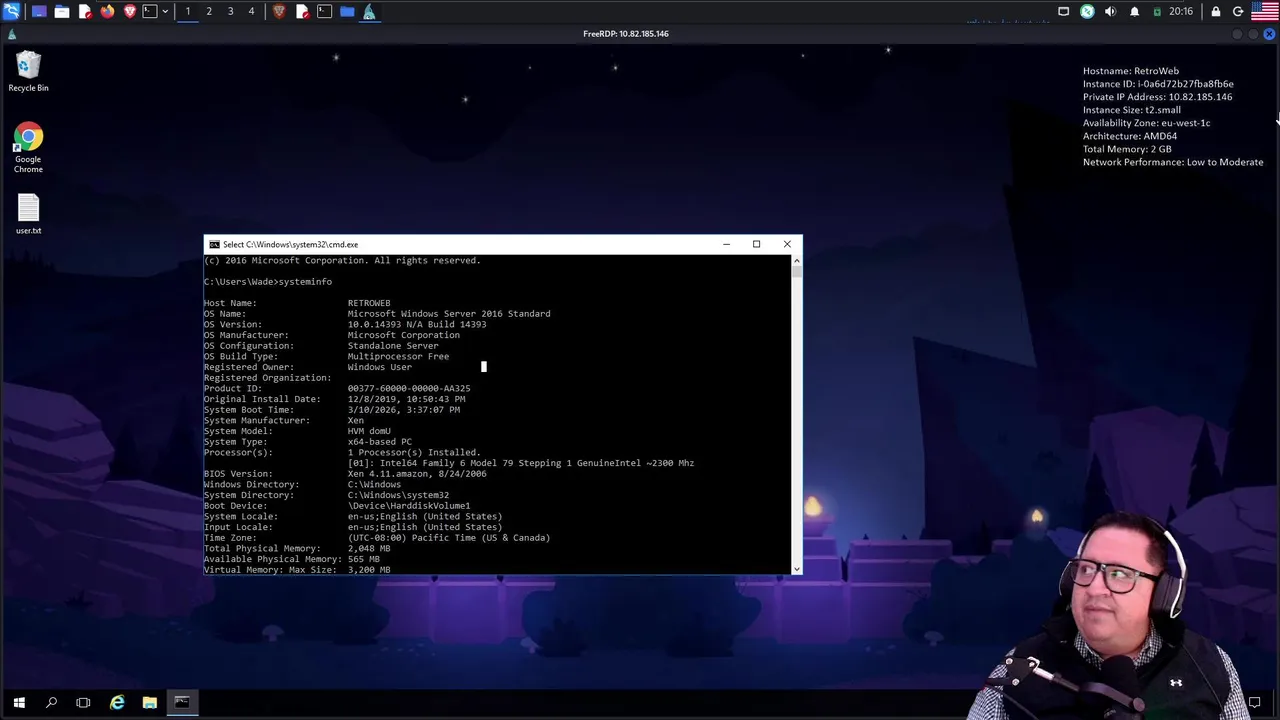
Task: Click the cmd taskbar button
Action: (182, 703)
